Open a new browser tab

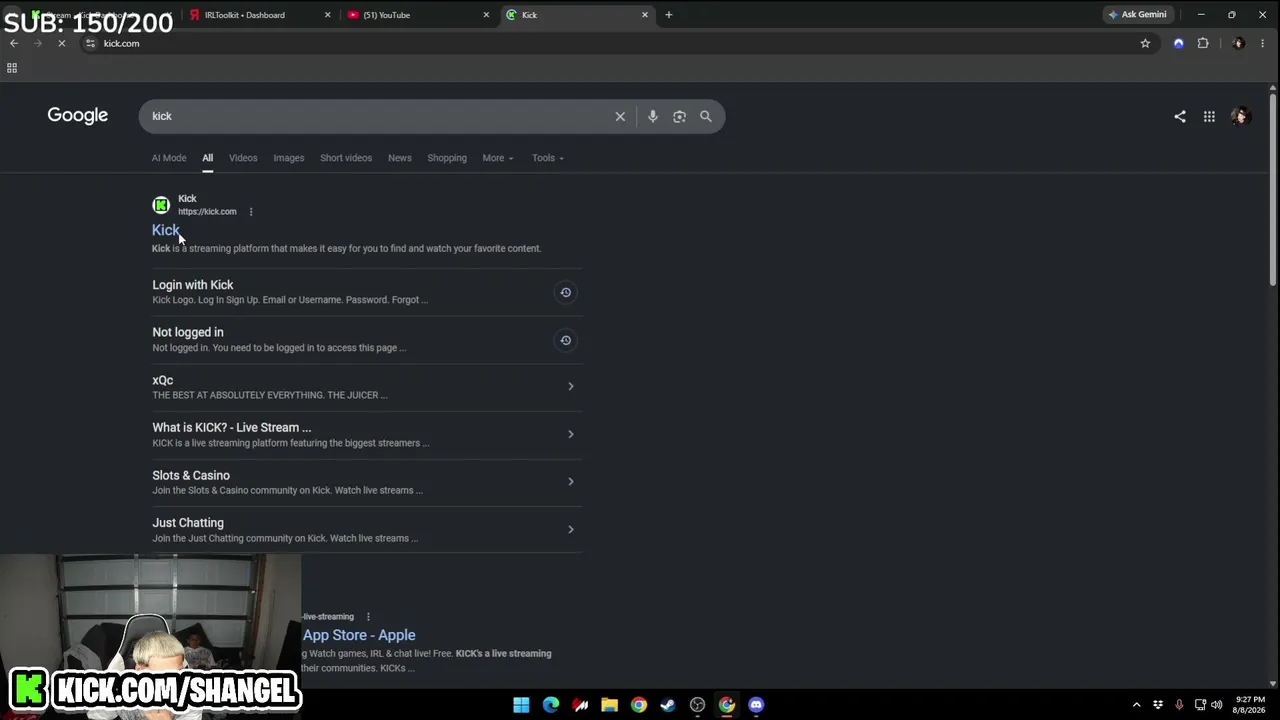click(669, 15)
